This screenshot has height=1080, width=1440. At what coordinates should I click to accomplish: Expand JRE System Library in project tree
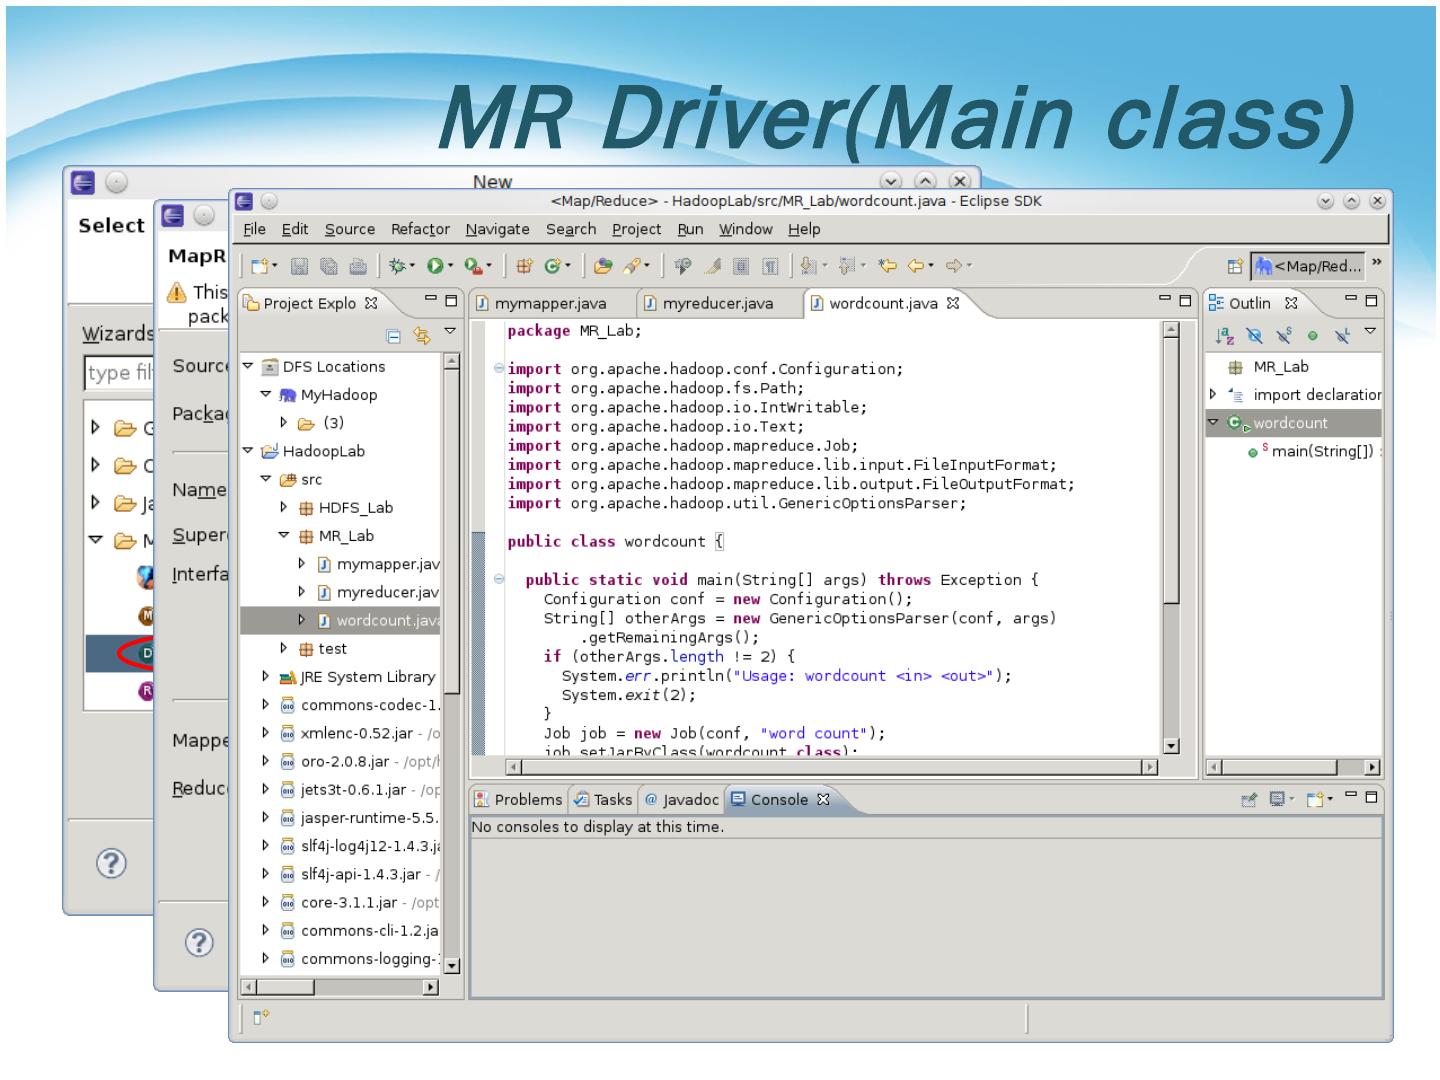266,677
